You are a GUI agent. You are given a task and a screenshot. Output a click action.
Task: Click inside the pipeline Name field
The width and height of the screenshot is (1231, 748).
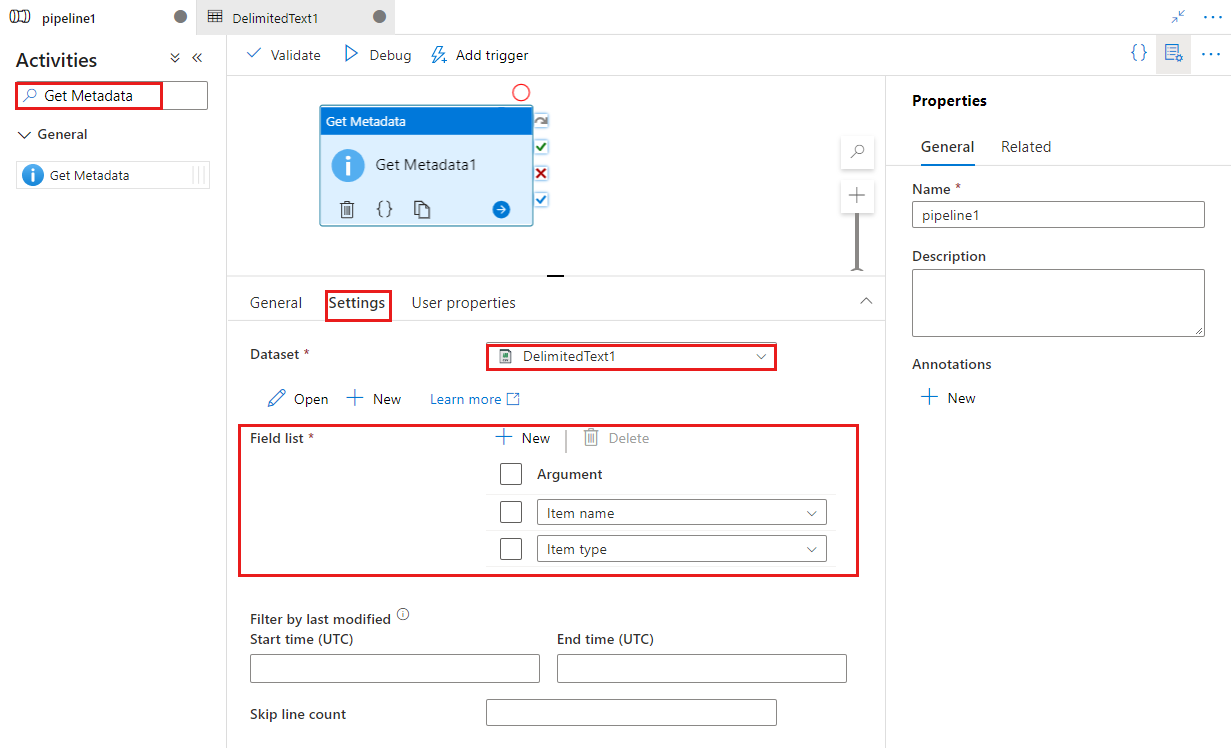(1057, 214)
